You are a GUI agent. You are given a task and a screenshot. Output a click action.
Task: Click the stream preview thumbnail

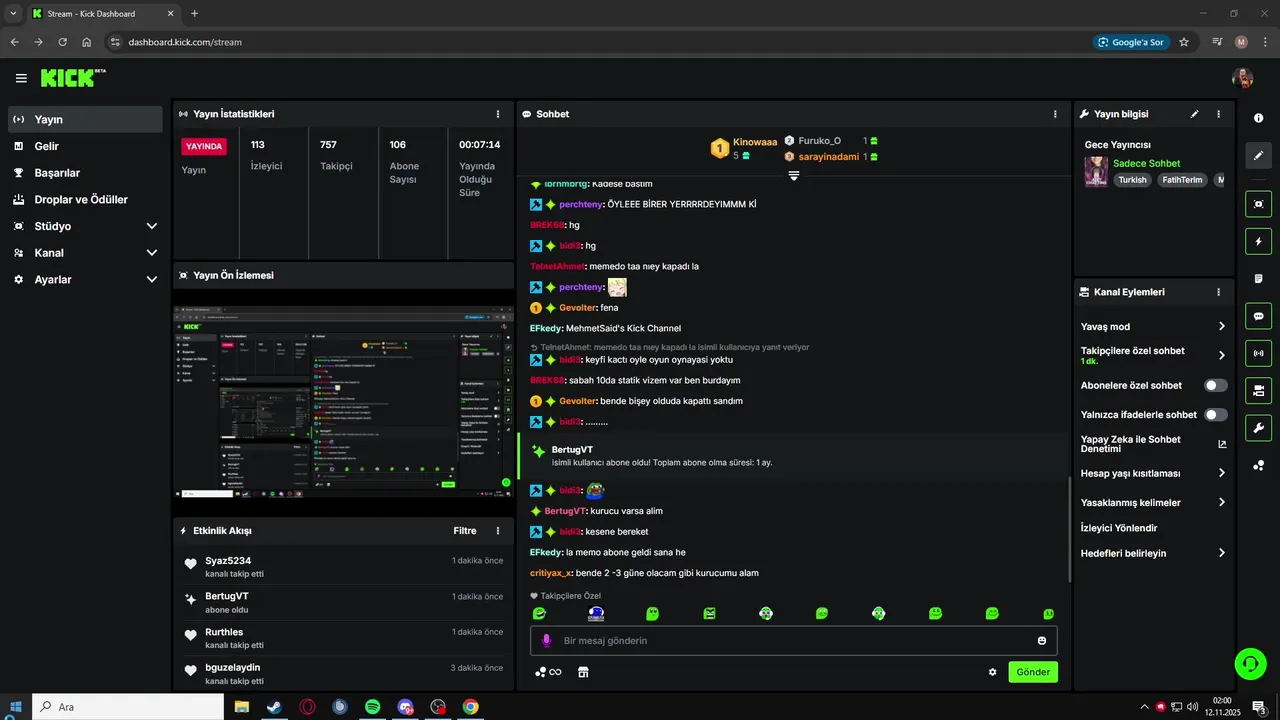pyautogui.click(x=343, y=401)
